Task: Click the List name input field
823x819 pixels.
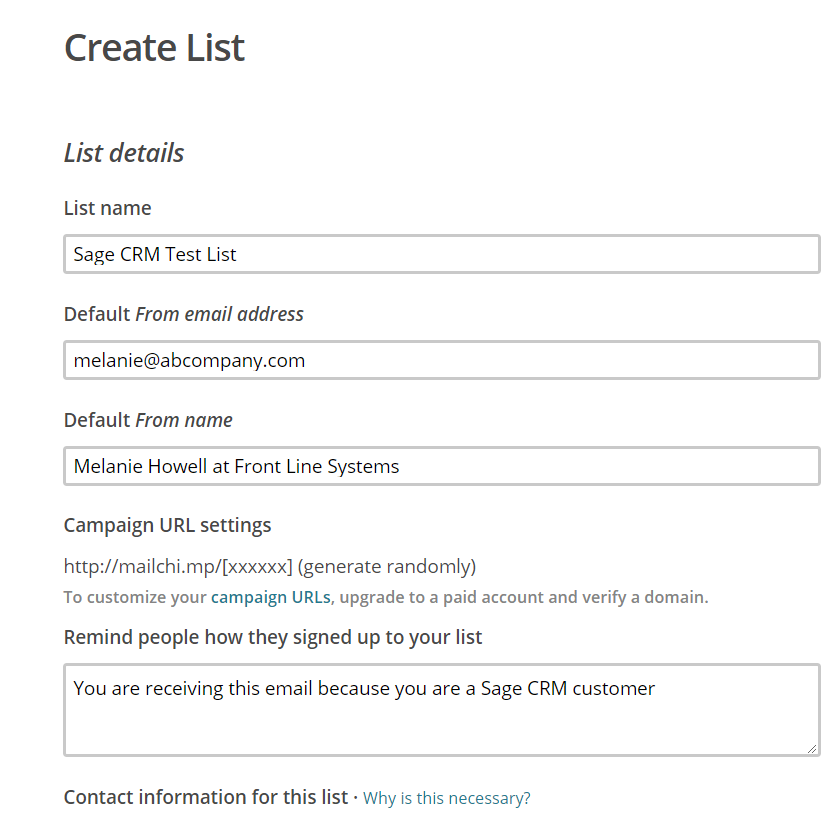Action: (441, 254)
